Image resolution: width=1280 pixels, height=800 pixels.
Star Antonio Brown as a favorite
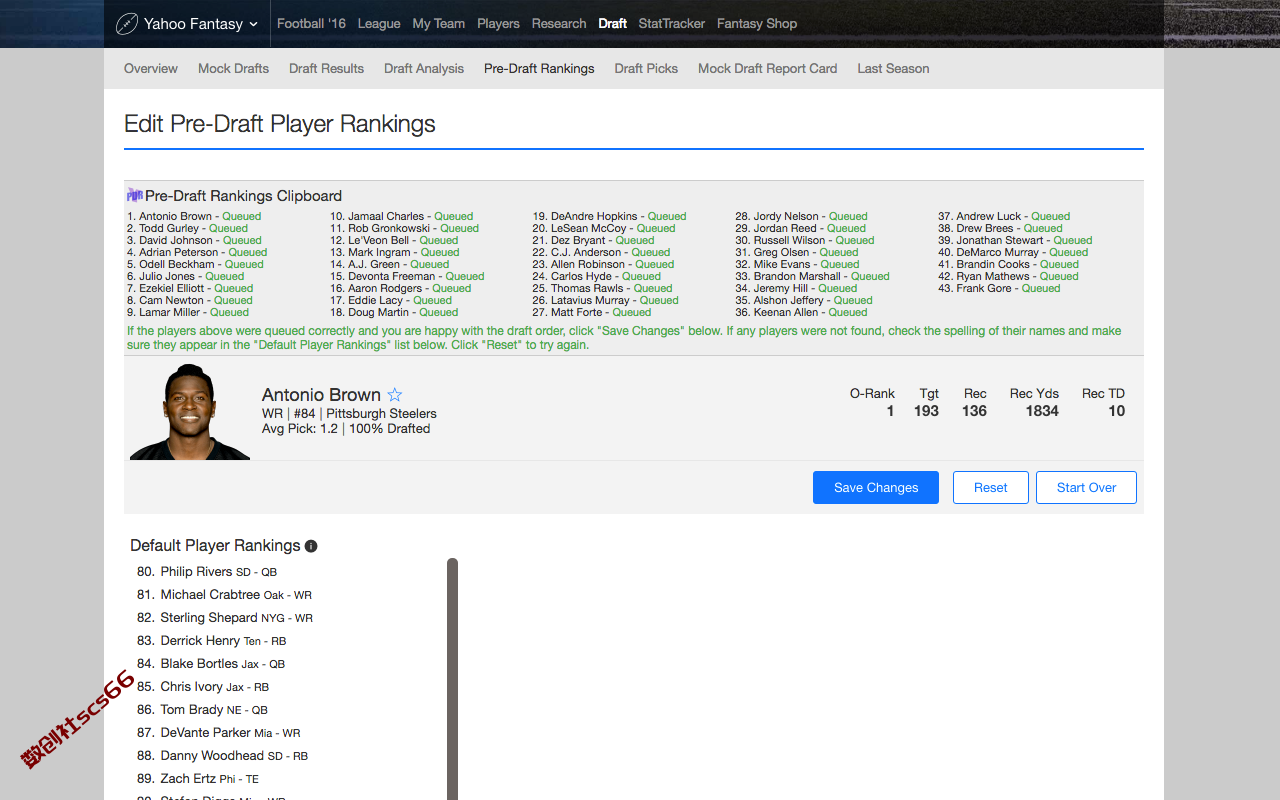395,395
